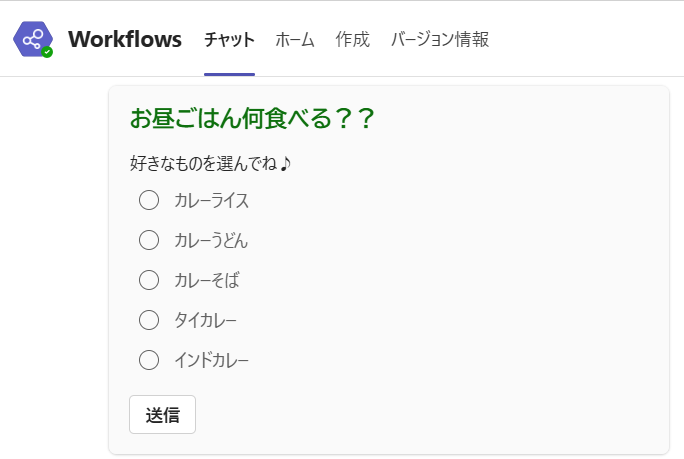Click the 好きなものを選んでね♪ prompt text
684x459 pixels.
click(210, 164)
